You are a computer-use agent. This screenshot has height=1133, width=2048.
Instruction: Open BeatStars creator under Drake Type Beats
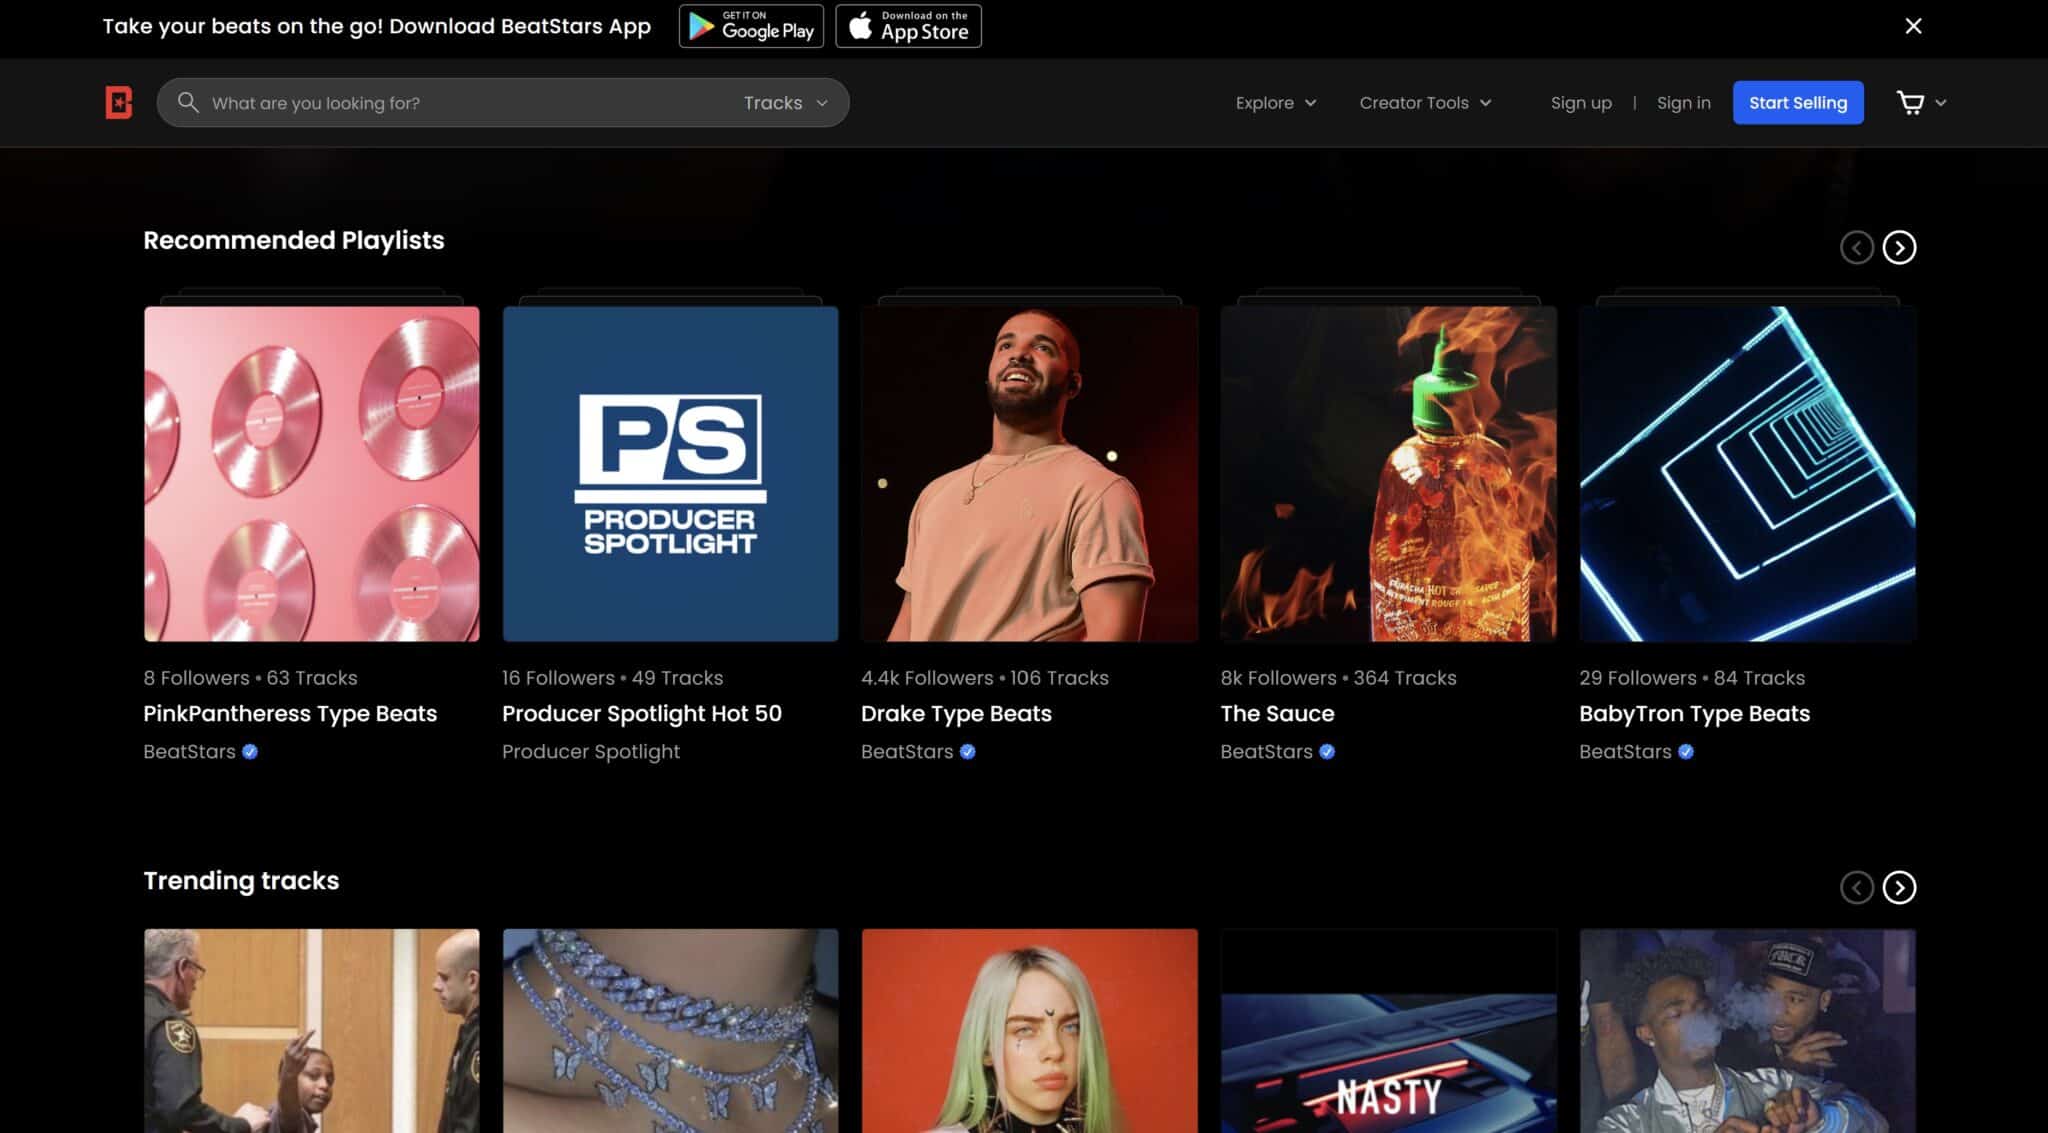pos(907,752)
